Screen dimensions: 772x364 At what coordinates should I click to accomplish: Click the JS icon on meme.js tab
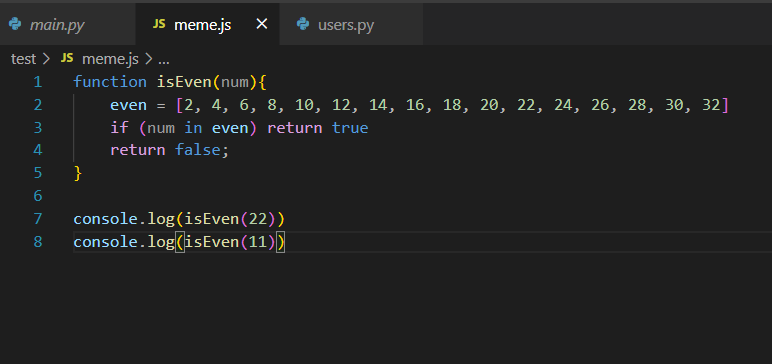click(x=159, y=24)
